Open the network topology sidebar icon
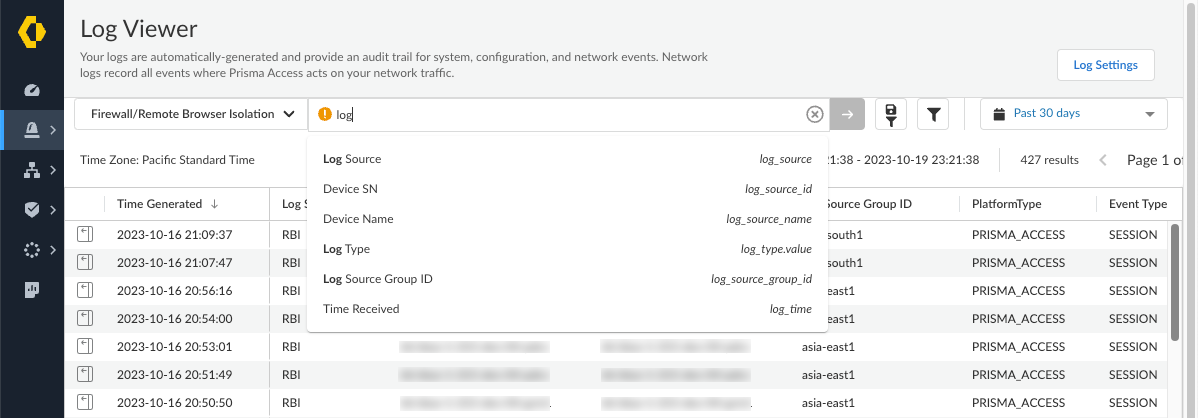This screenshot has width=1198, height=418. coord(32,170)
